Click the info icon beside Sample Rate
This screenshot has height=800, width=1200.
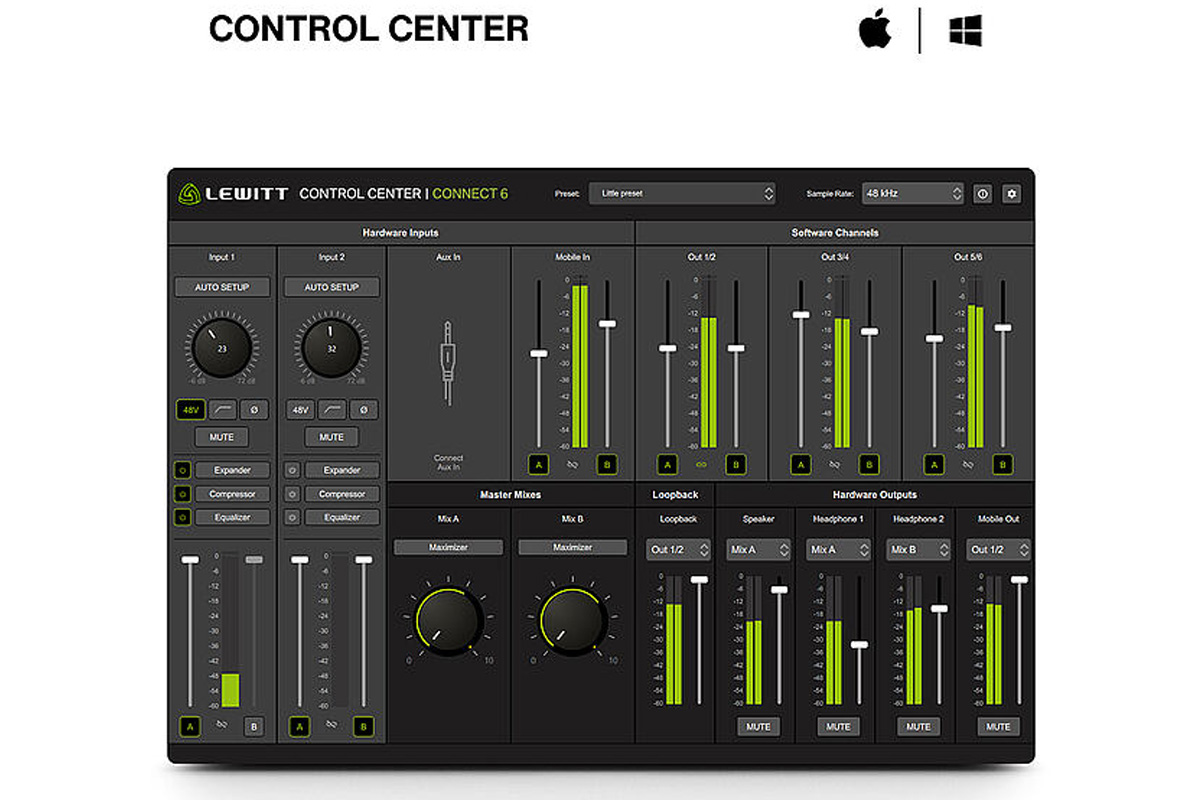point(982,194)
